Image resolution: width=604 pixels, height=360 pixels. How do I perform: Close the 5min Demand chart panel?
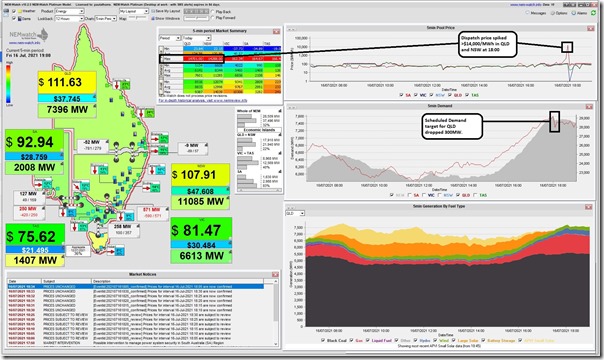(589, 106)
